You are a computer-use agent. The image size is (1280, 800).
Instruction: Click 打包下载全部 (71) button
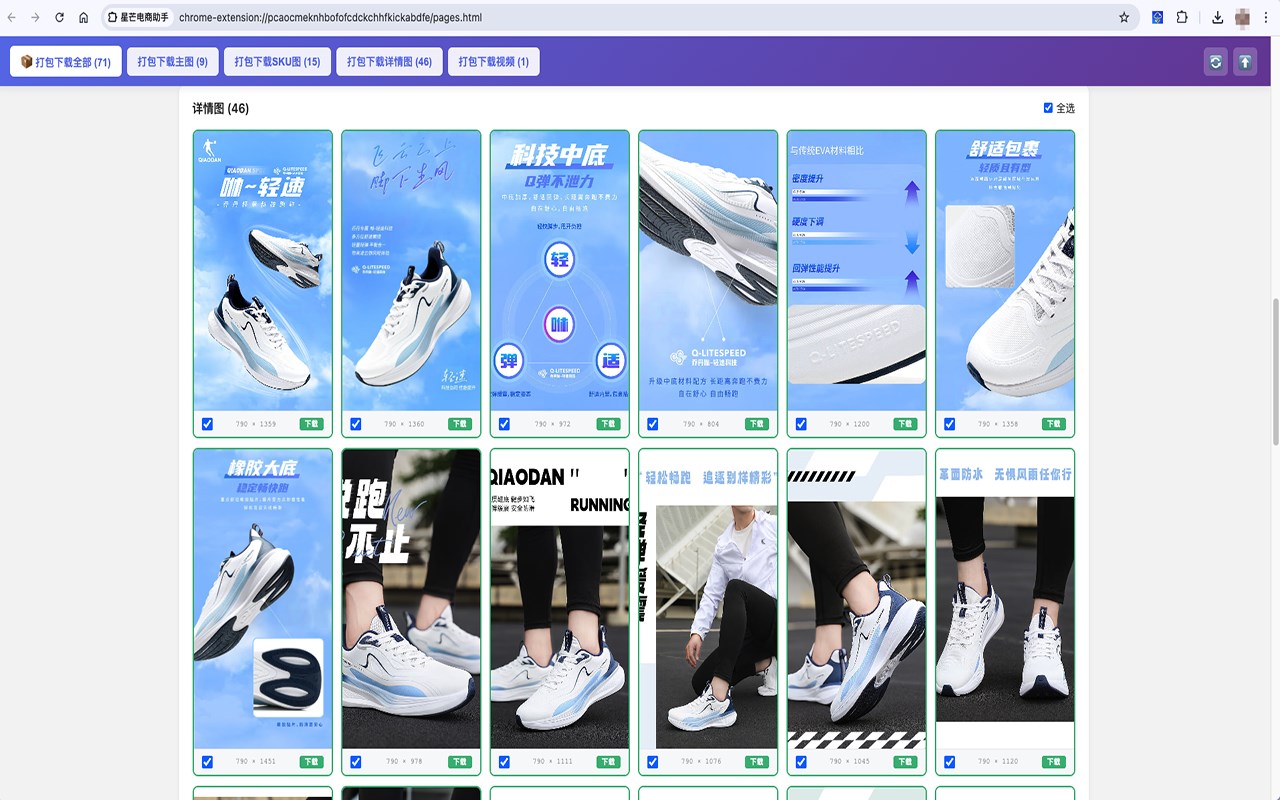point(66,62)
